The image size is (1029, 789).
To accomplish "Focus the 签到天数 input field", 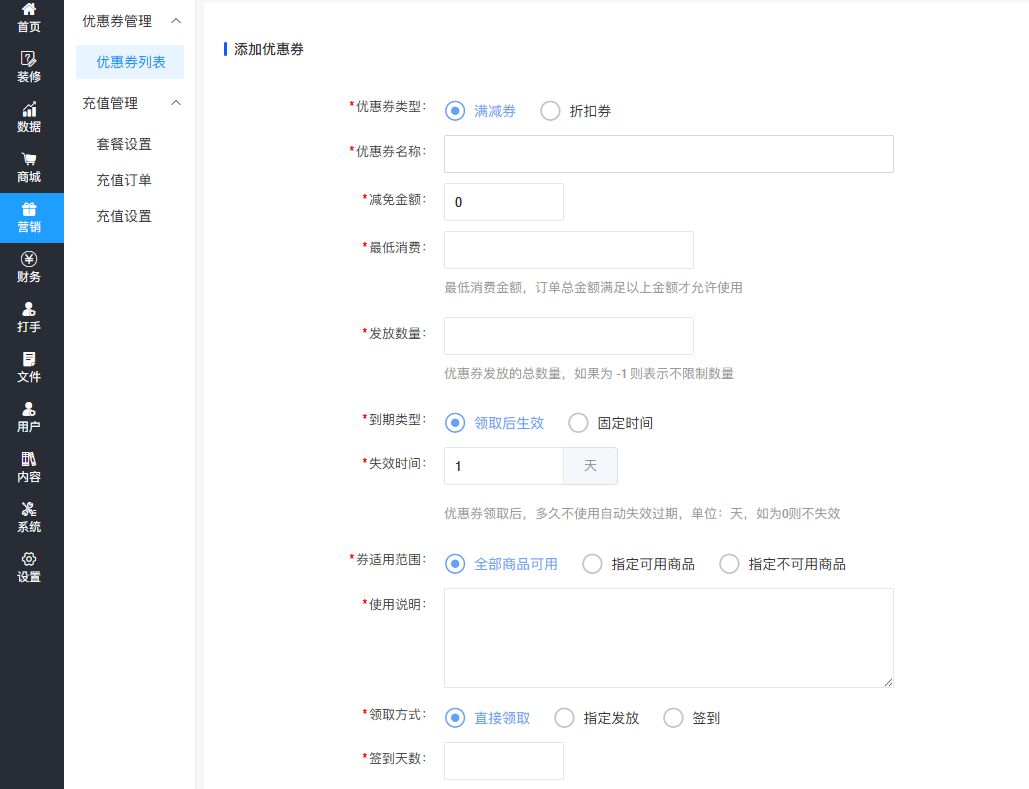I will click(503, 761).
